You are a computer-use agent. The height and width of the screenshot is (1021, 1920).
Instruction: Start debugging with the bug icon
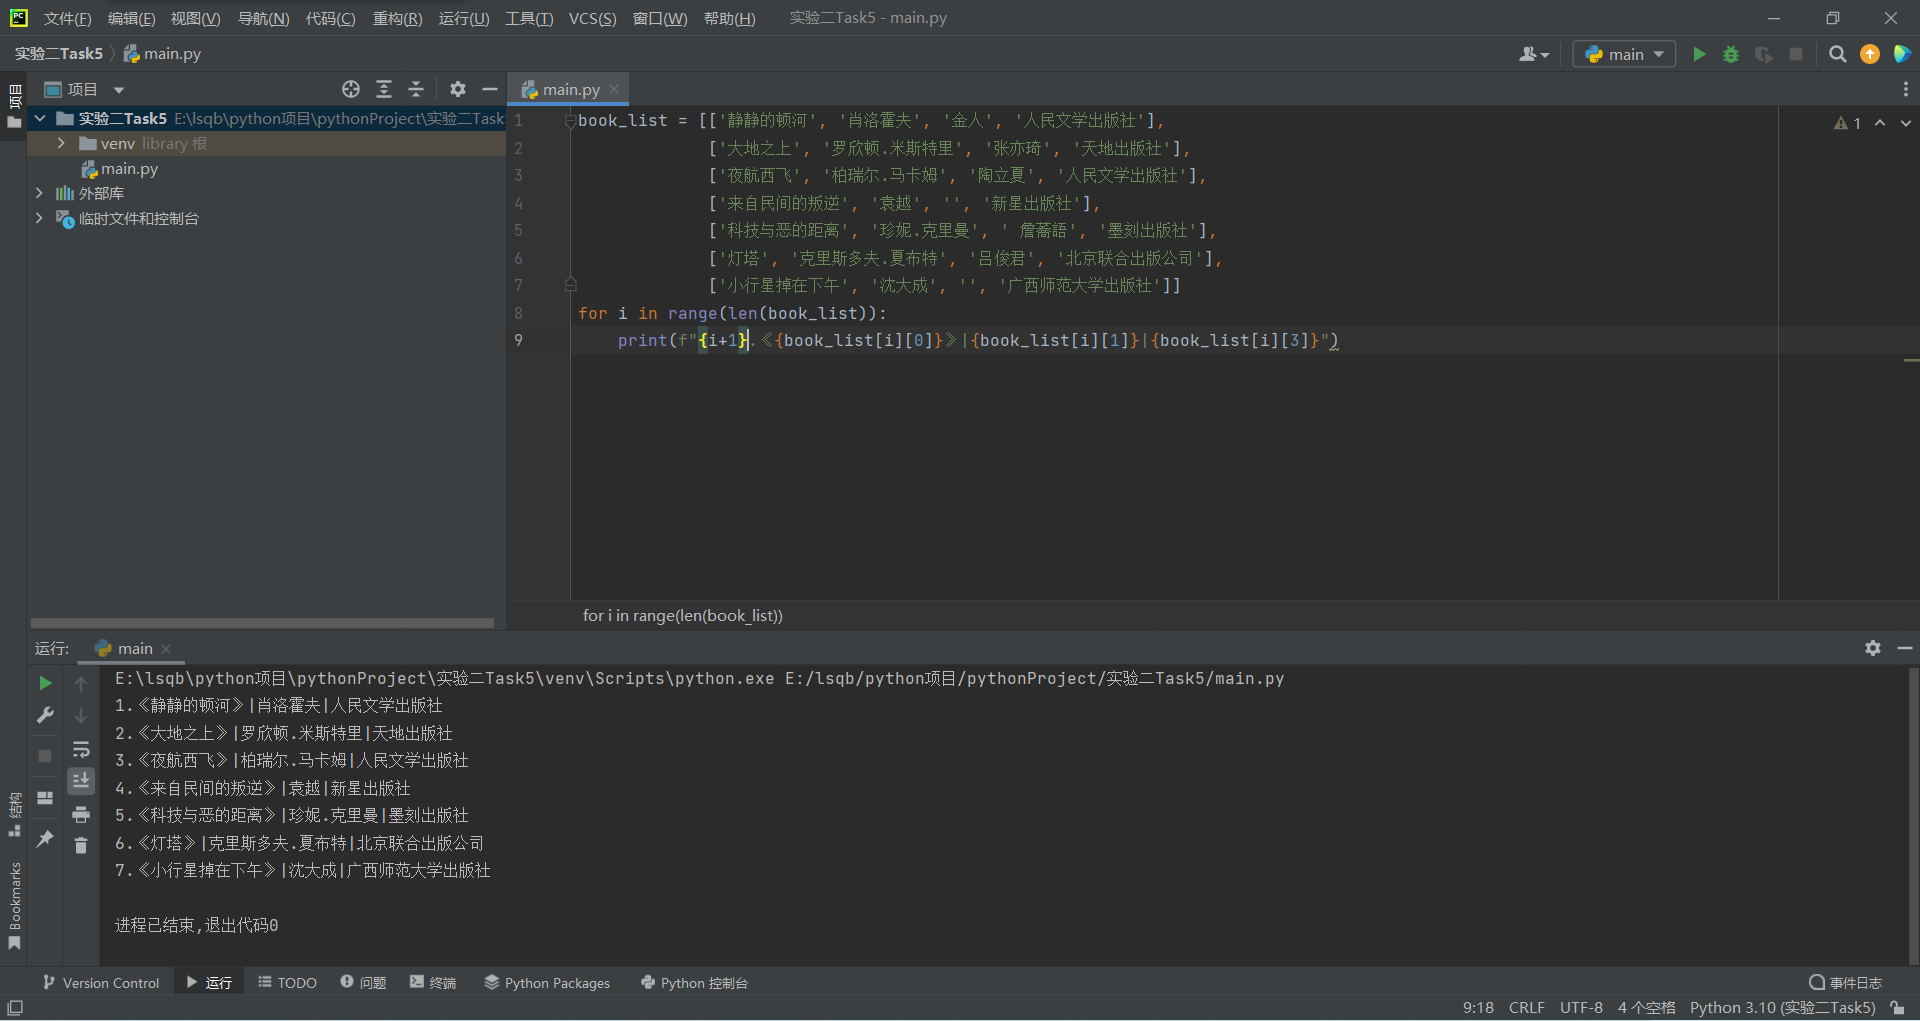click(1731, 54)
